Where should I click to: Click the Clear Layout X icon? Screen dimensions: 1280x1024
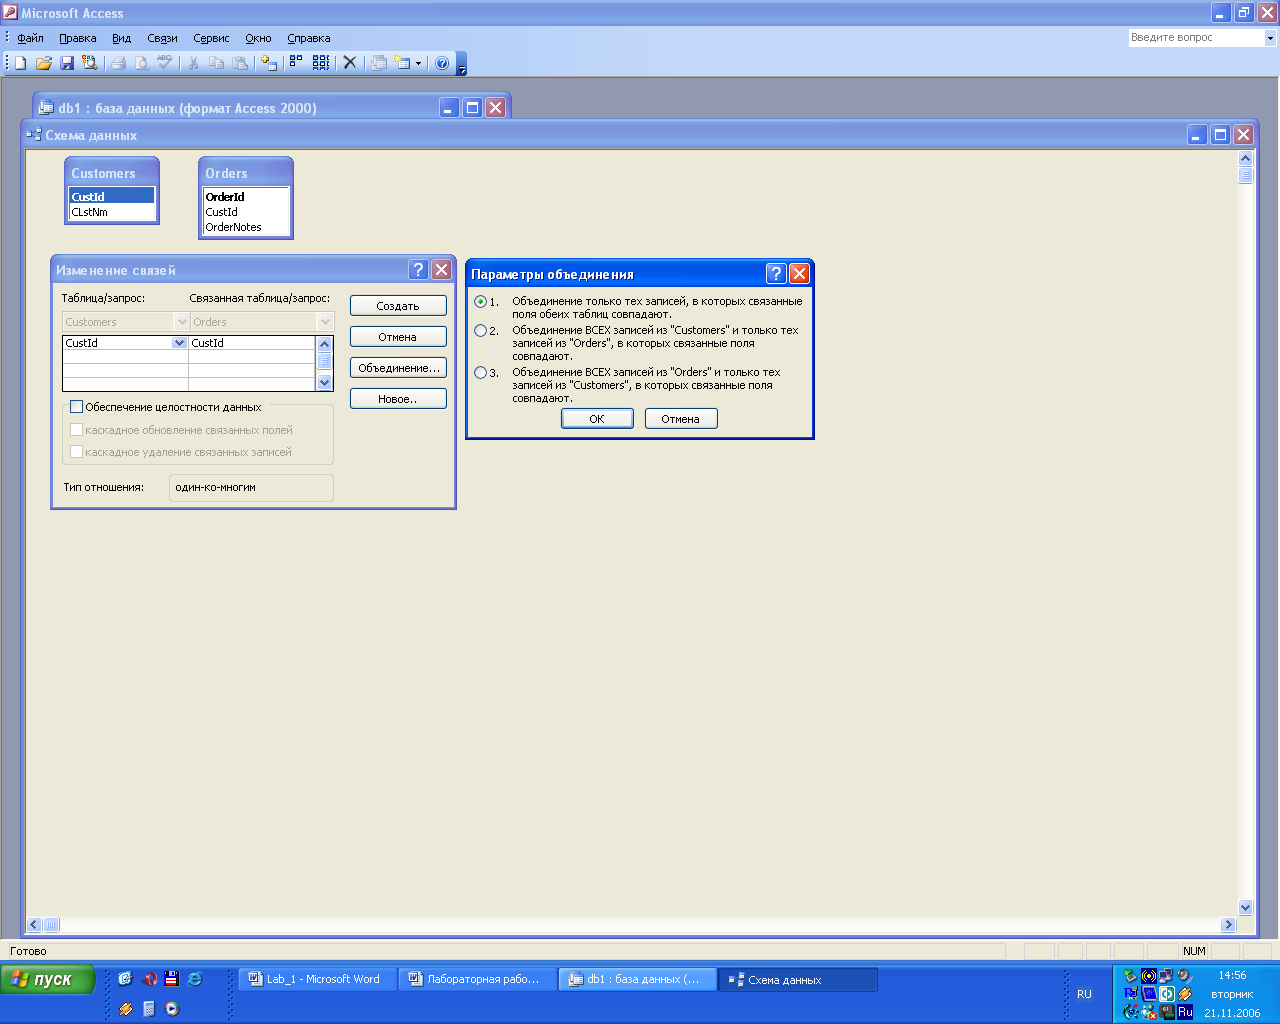(x=350, y=62)
